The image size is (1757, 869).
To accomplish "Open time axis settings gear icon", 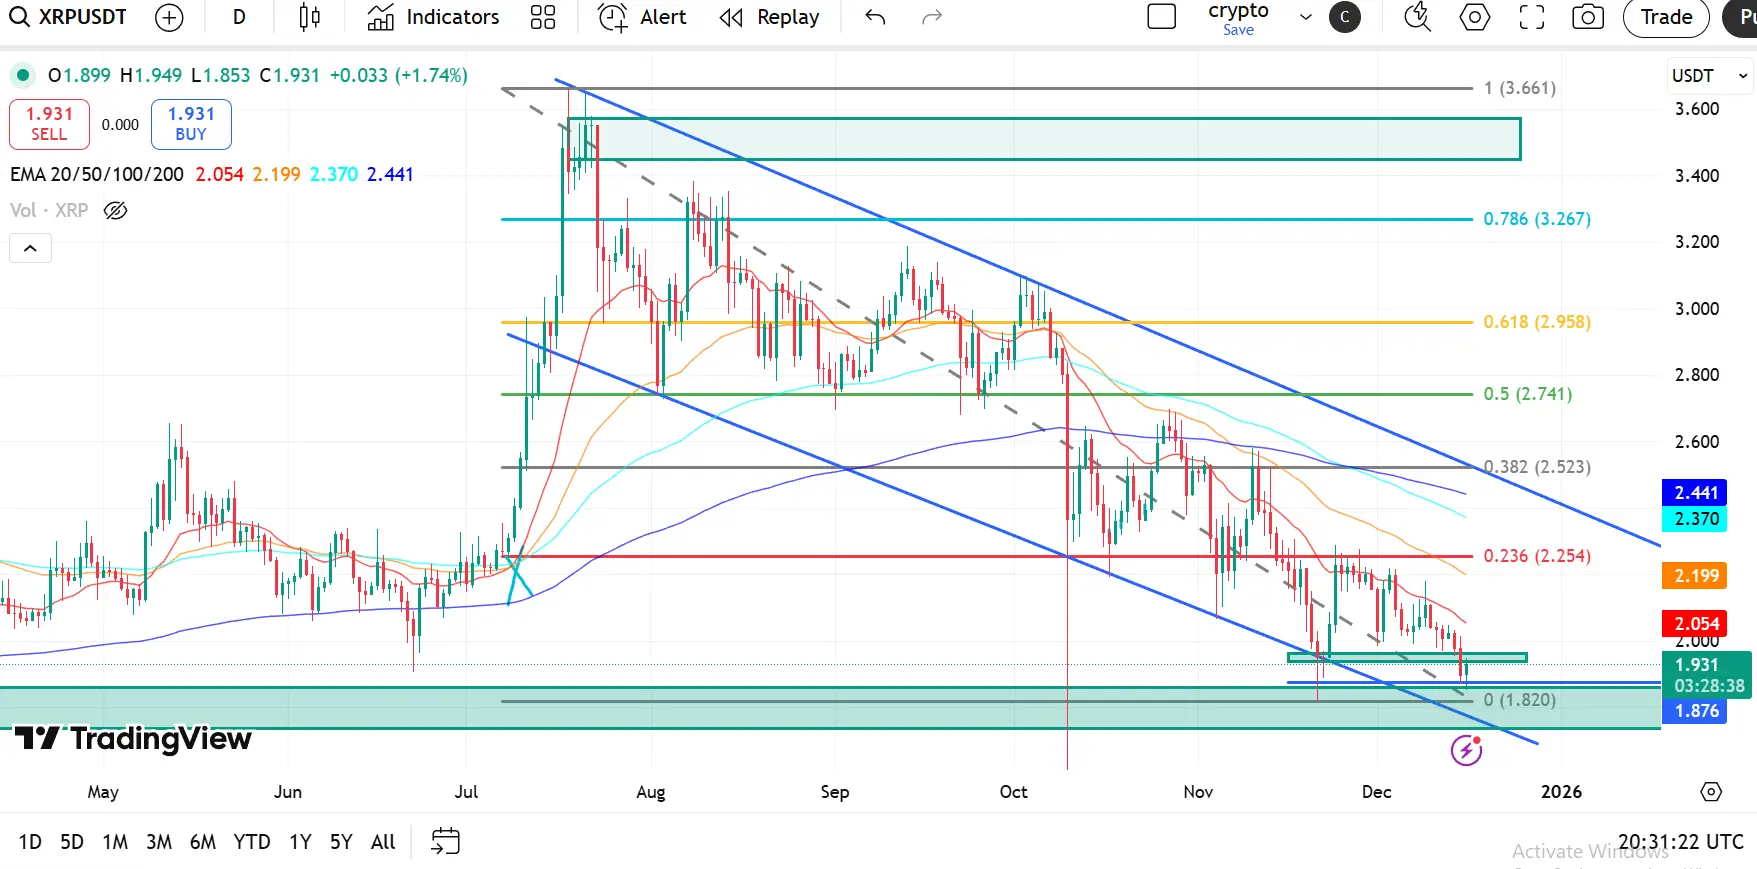I will coord(1711,792).
